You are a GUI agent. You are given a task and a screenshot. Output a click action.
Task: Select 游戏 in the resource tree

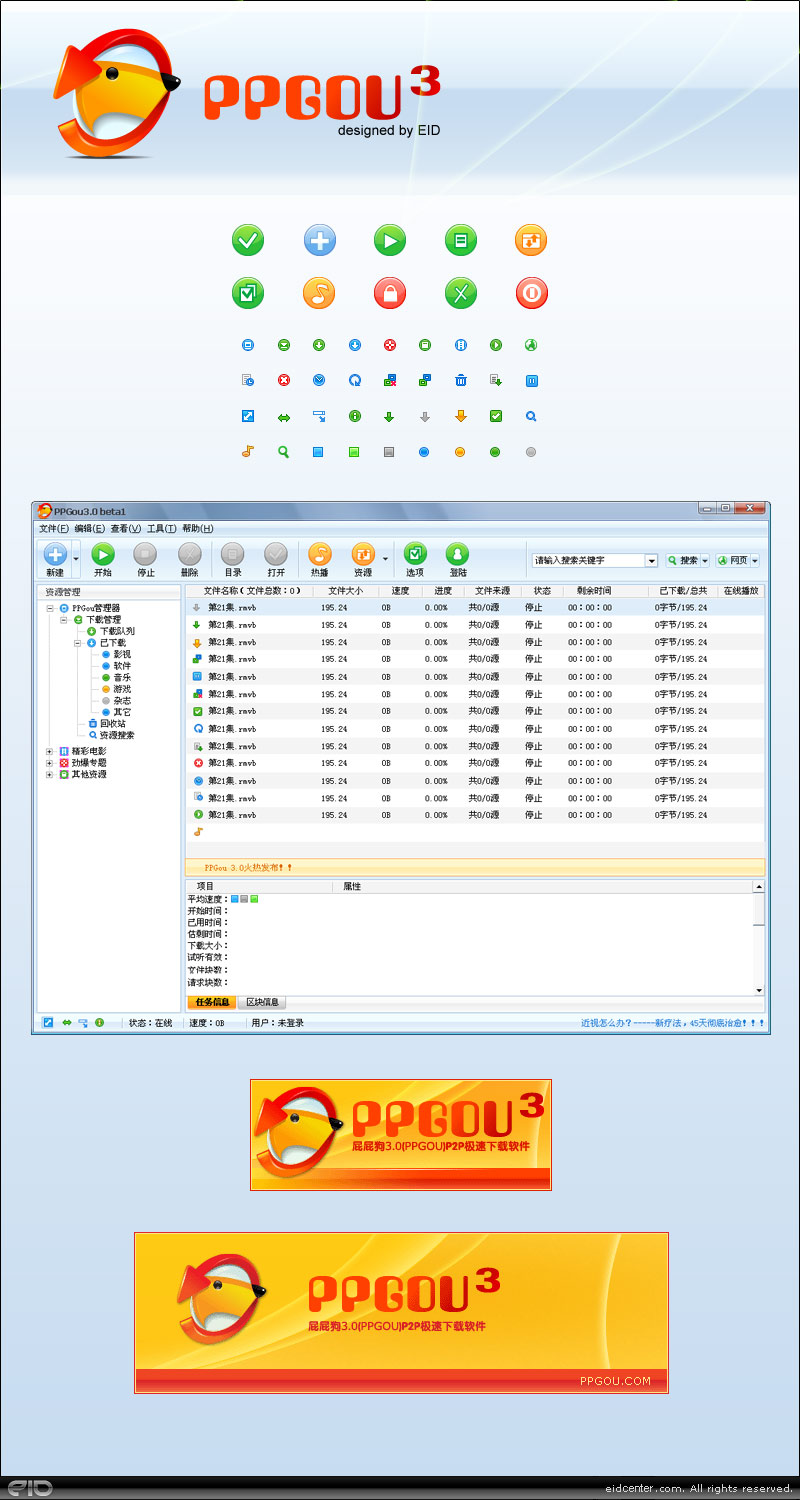(122, 689)
